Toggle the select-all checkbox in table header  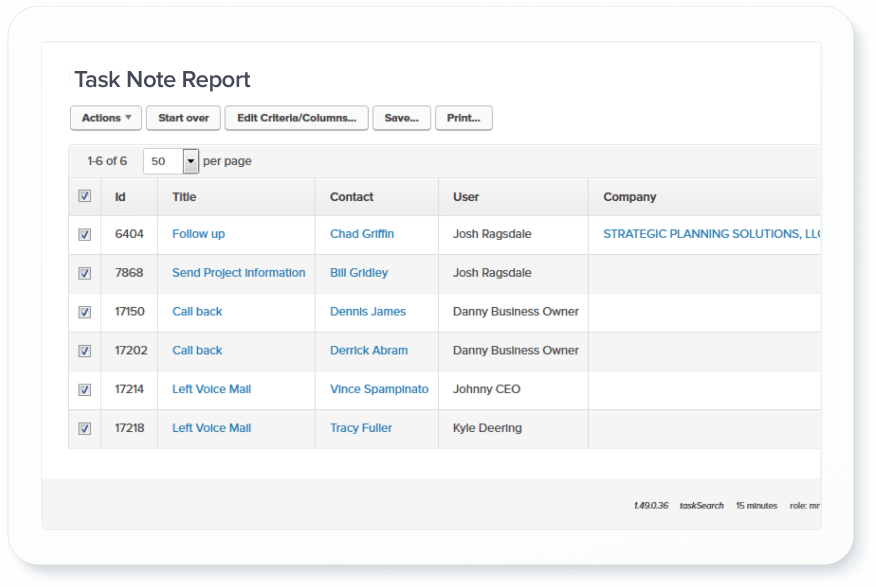pyautogui.click(x=84, y=196)
